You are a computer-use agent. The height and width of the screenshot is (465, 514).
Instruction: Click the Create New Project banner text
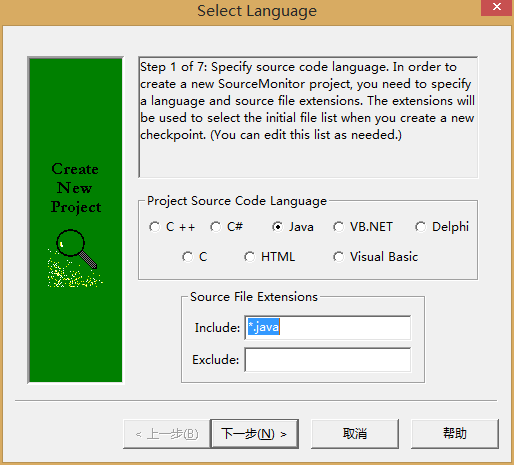76,188
